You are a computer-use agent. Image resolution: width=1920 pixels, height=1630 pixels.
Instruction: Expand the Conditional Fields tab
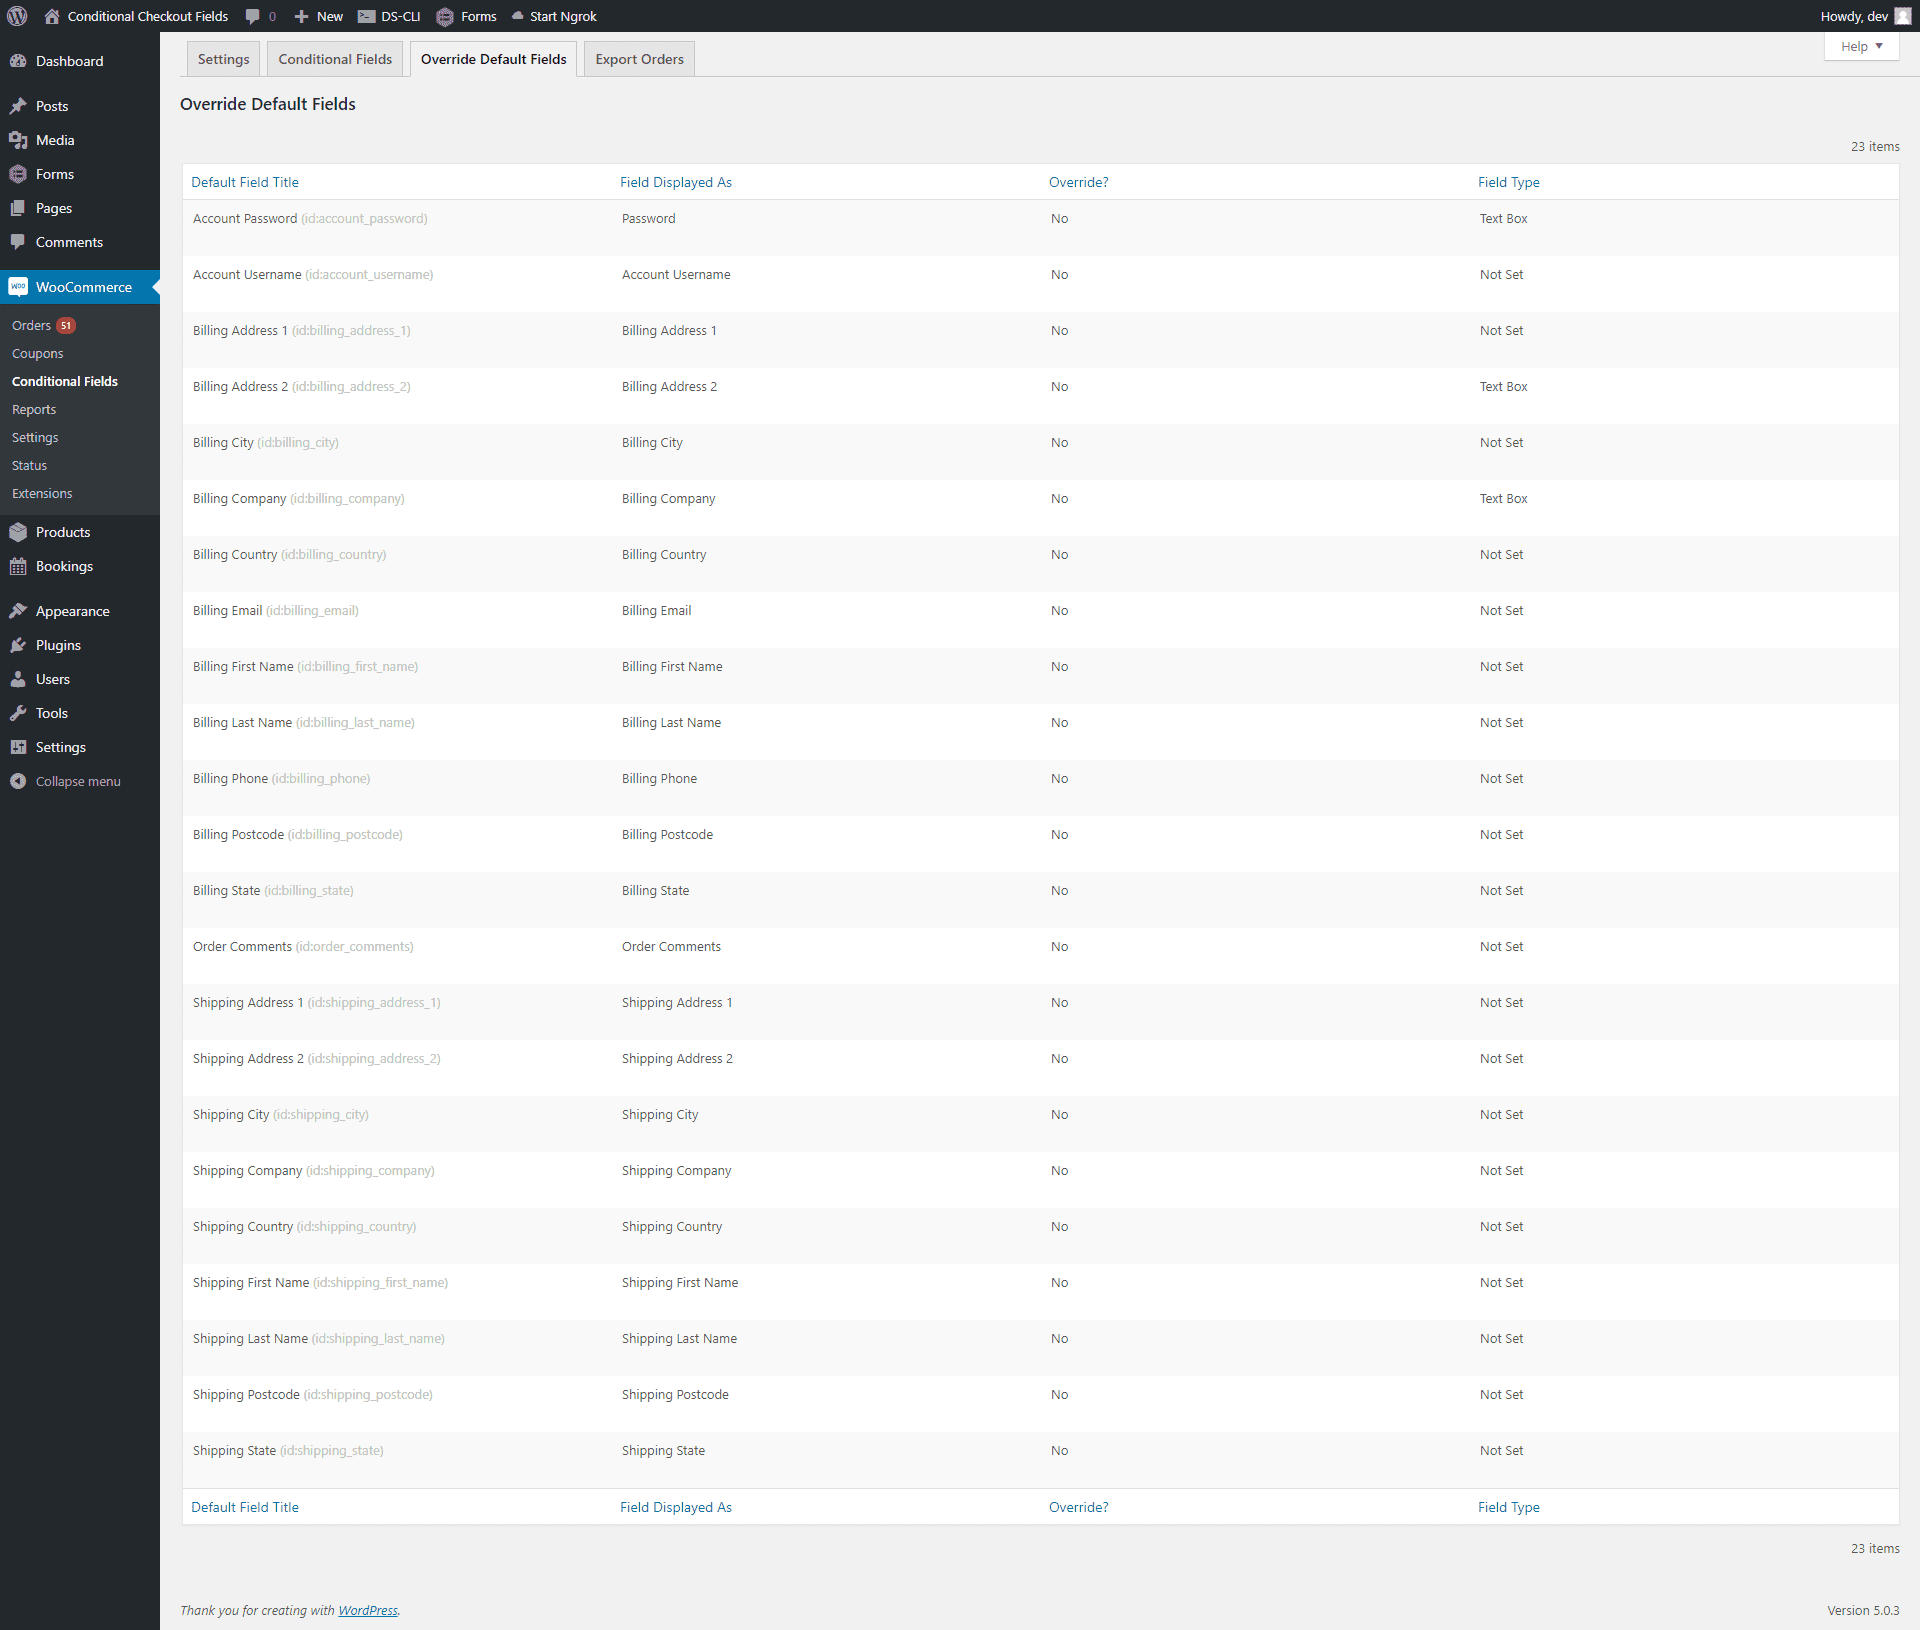click(x=335, y=58)
